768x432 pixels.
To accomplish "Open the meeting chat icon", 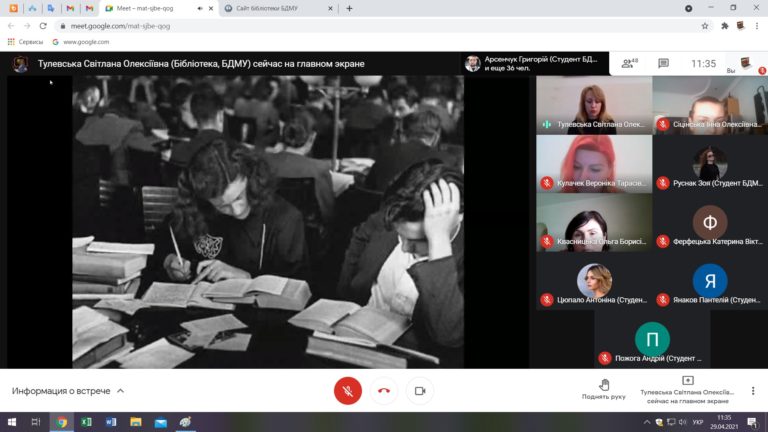I will [663, 63].
